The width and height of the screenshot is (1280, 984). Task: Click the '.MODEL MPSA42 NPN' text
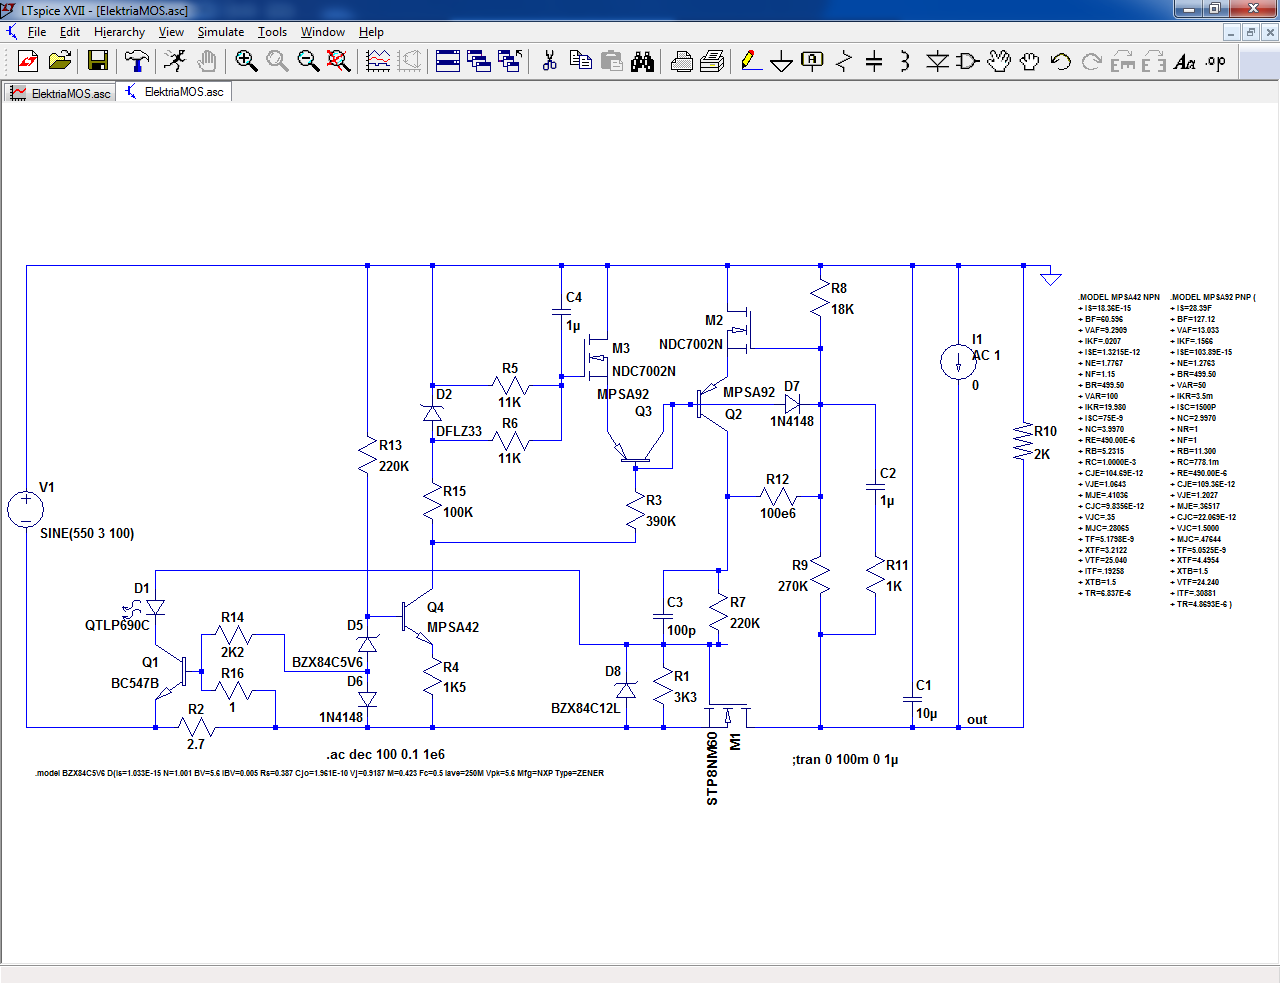point(1119,297)
